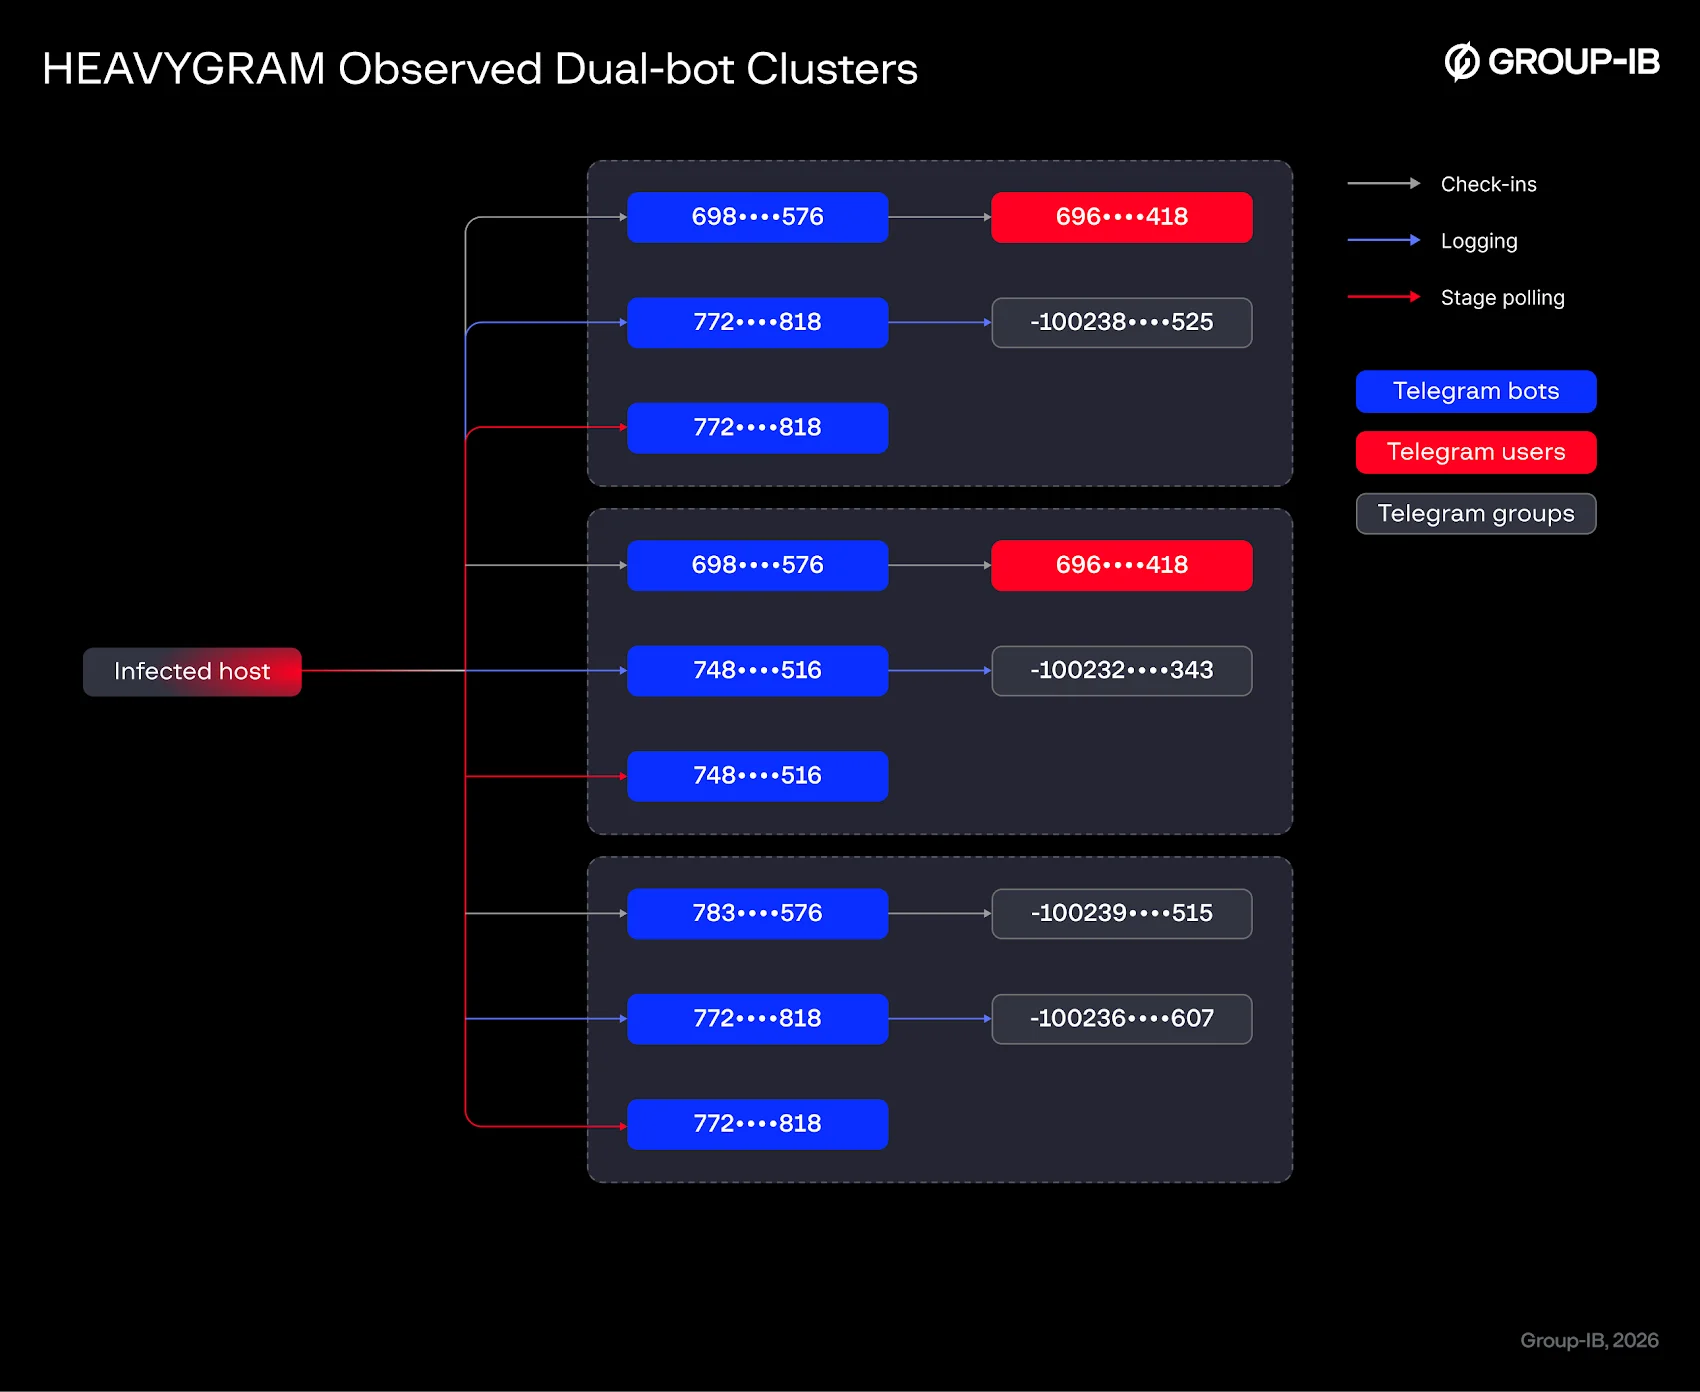
Task: Select the 748••••516 bot fed by red arrow
Action: pos(757,775)
